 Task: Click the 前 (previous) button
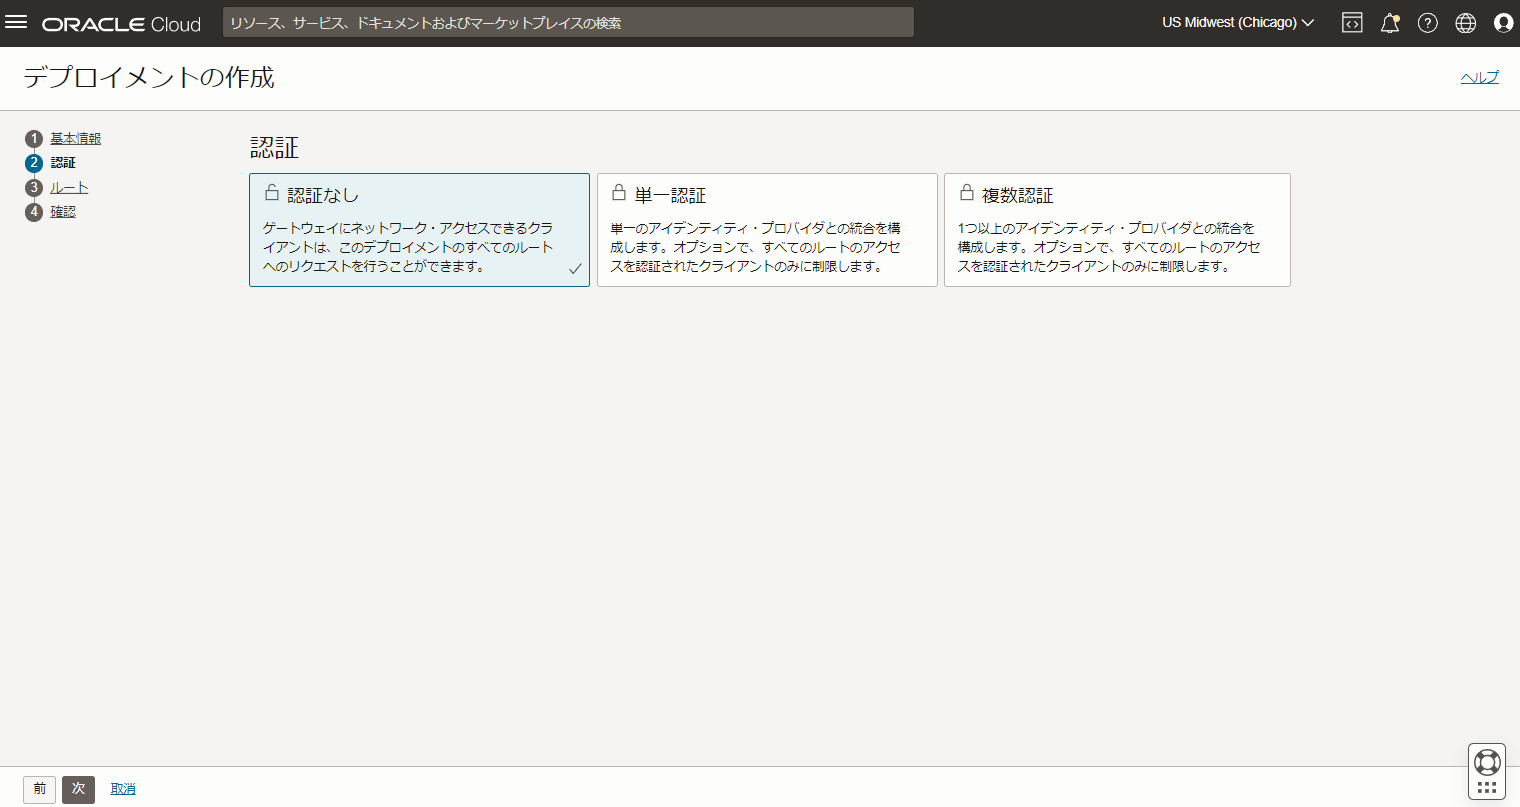40,789
